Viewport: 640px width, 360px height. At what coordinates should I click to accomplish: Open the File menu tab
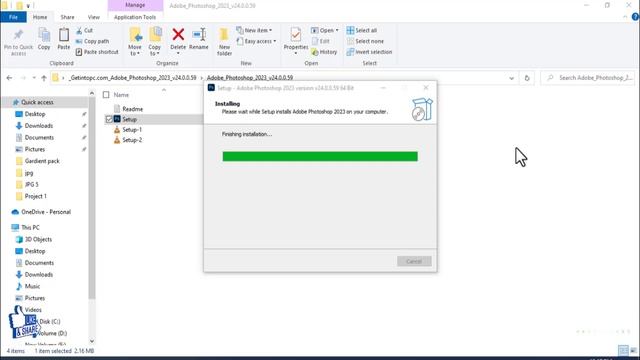[x=13, y=17]
